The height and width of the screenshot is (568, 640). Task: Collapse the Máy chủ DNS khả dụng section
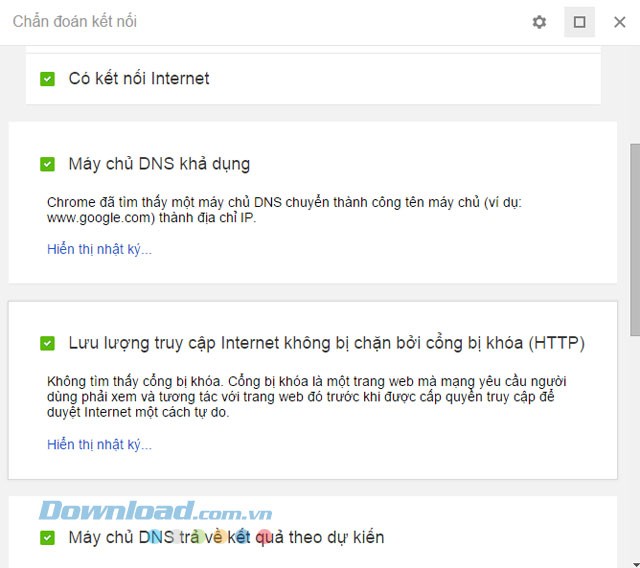159,164
